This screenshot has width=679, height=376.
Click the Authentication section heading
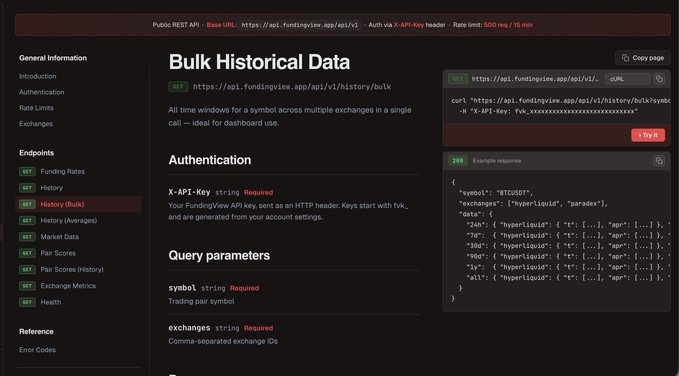point(210,160)
